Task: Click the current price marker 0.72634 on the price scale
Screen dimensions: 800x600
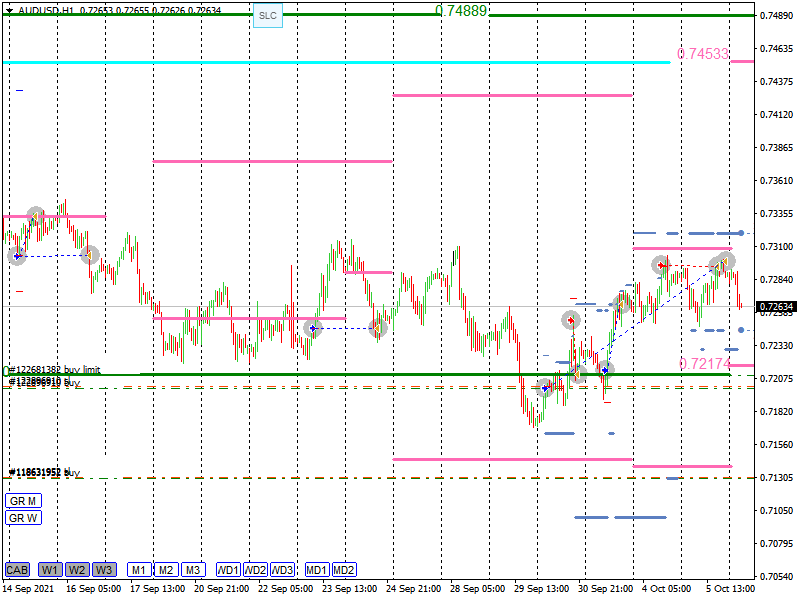Action: tap(776, 307)
